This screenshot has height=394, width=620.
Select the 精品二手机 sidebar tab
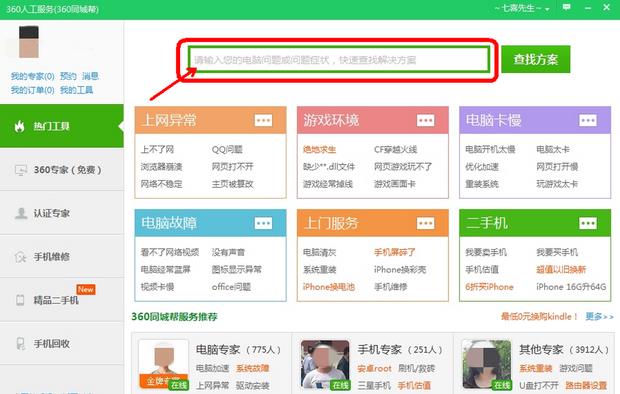[x=62, y=300]
